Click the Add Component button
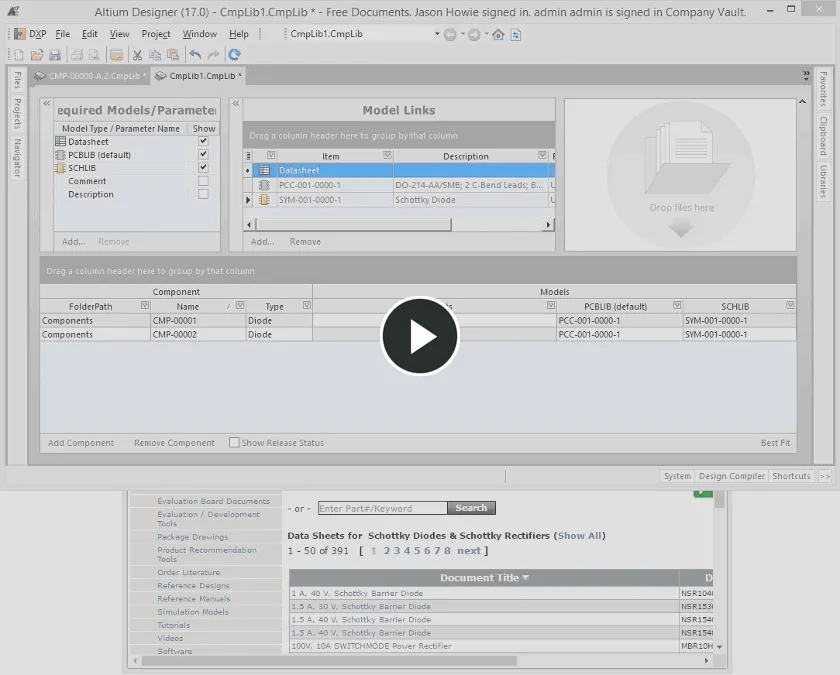The height and width of the screenshot is (675, 840). pyautogui.click(x=81, y=443)
